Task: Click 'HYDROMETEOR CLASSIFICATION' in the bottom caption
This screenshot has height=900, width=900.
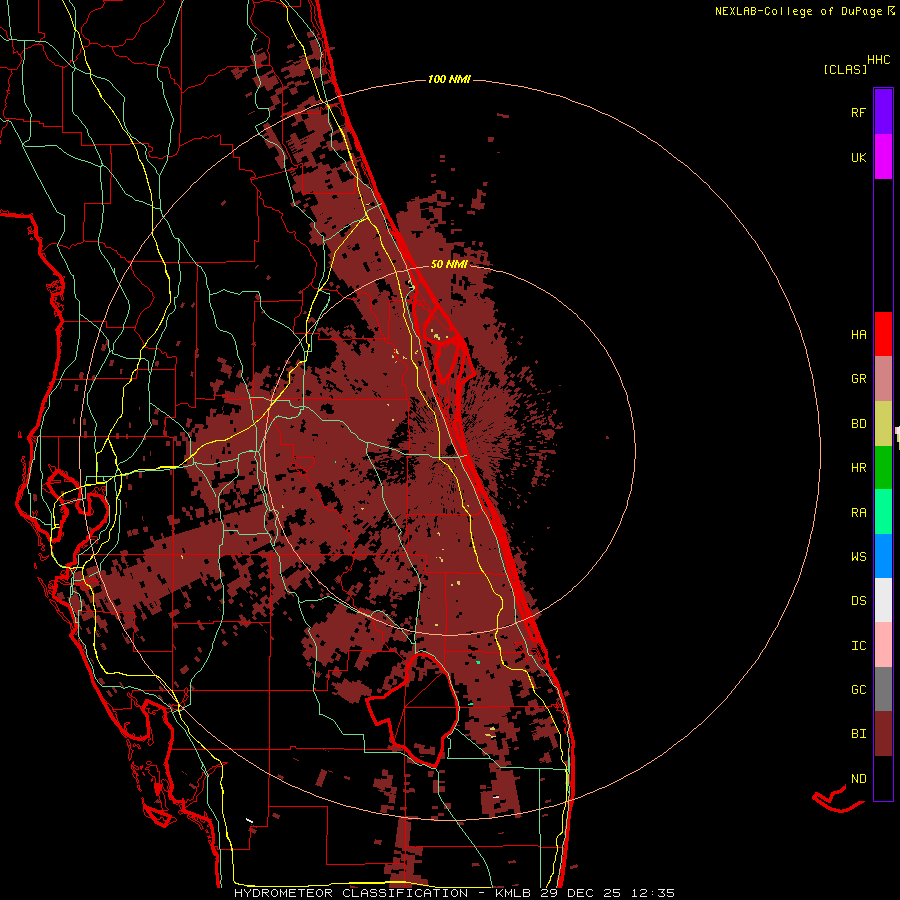Action: click(351, 893)
